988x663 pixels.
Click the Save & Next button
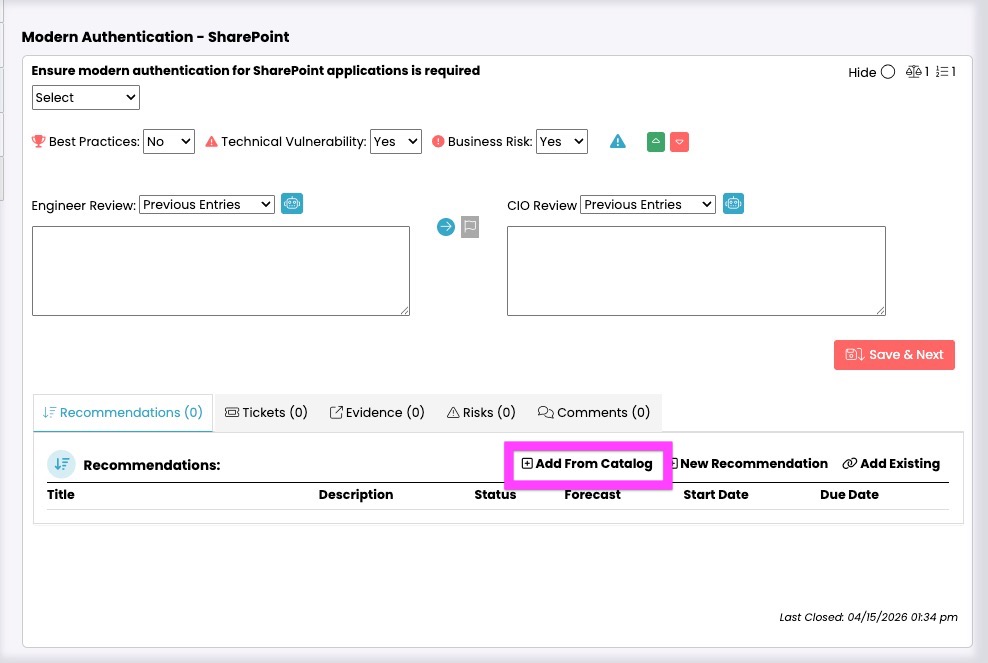tap(894, 355)
